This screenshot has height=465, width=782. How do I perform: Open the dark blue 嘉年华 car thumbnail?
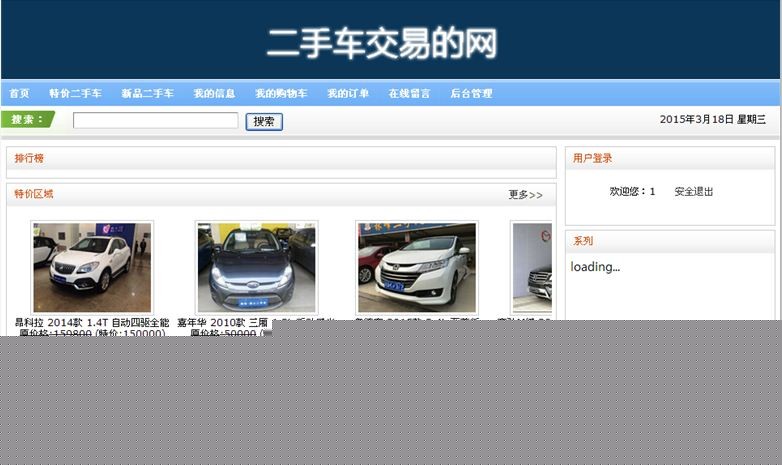point(256,267)
